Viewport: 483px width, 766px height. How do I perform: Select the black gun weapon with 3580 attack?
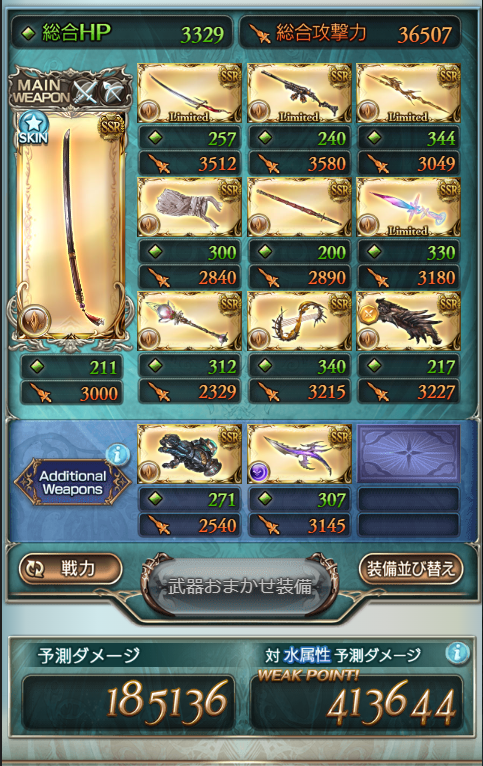coord(299,93)
